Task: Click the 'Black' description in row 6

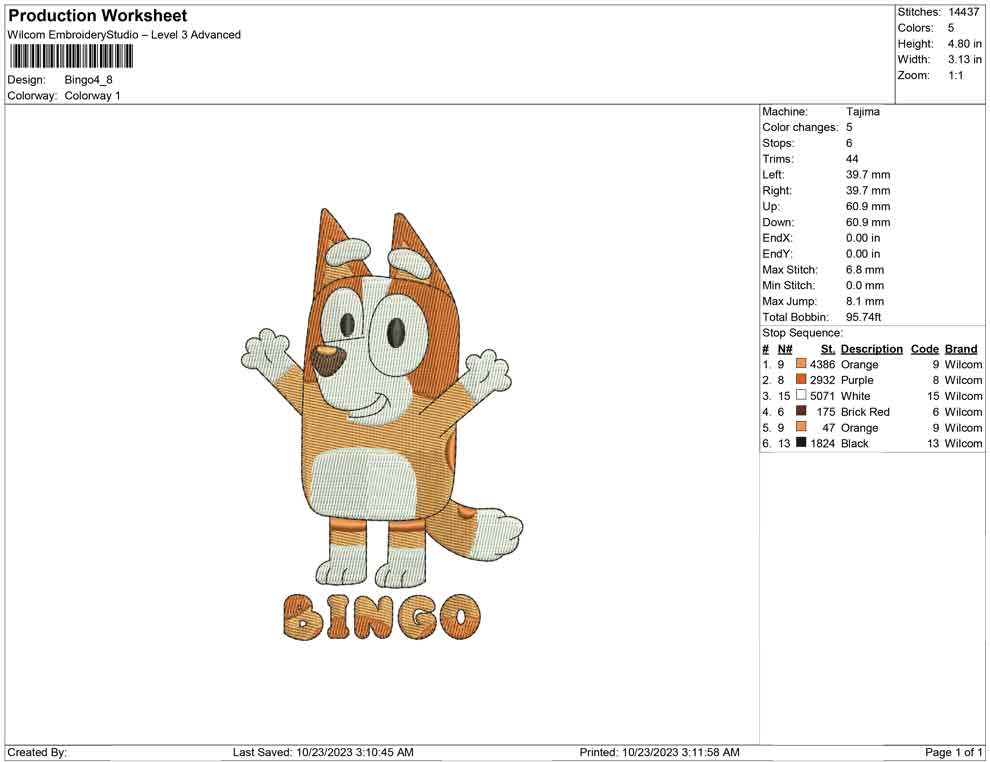Action: pyautogui.click(x=854, y=443)
